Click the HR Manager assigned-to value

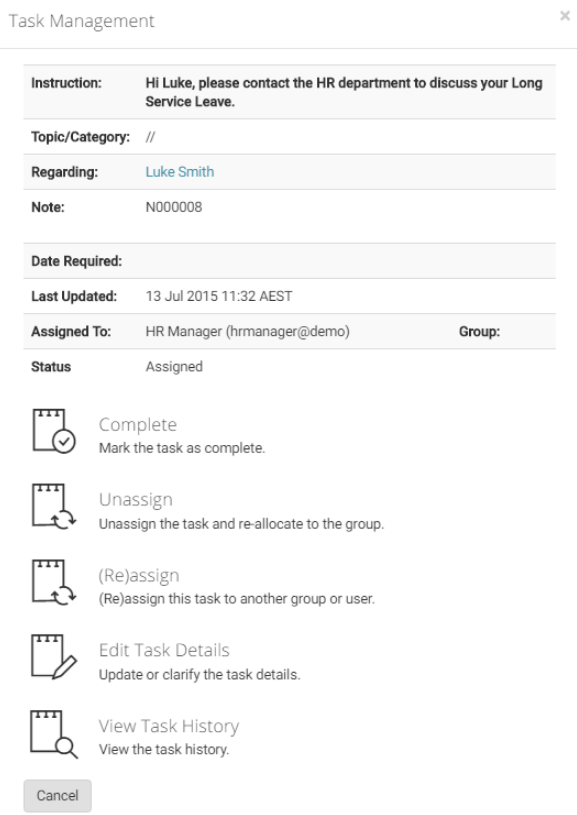(x=247, y=332)
